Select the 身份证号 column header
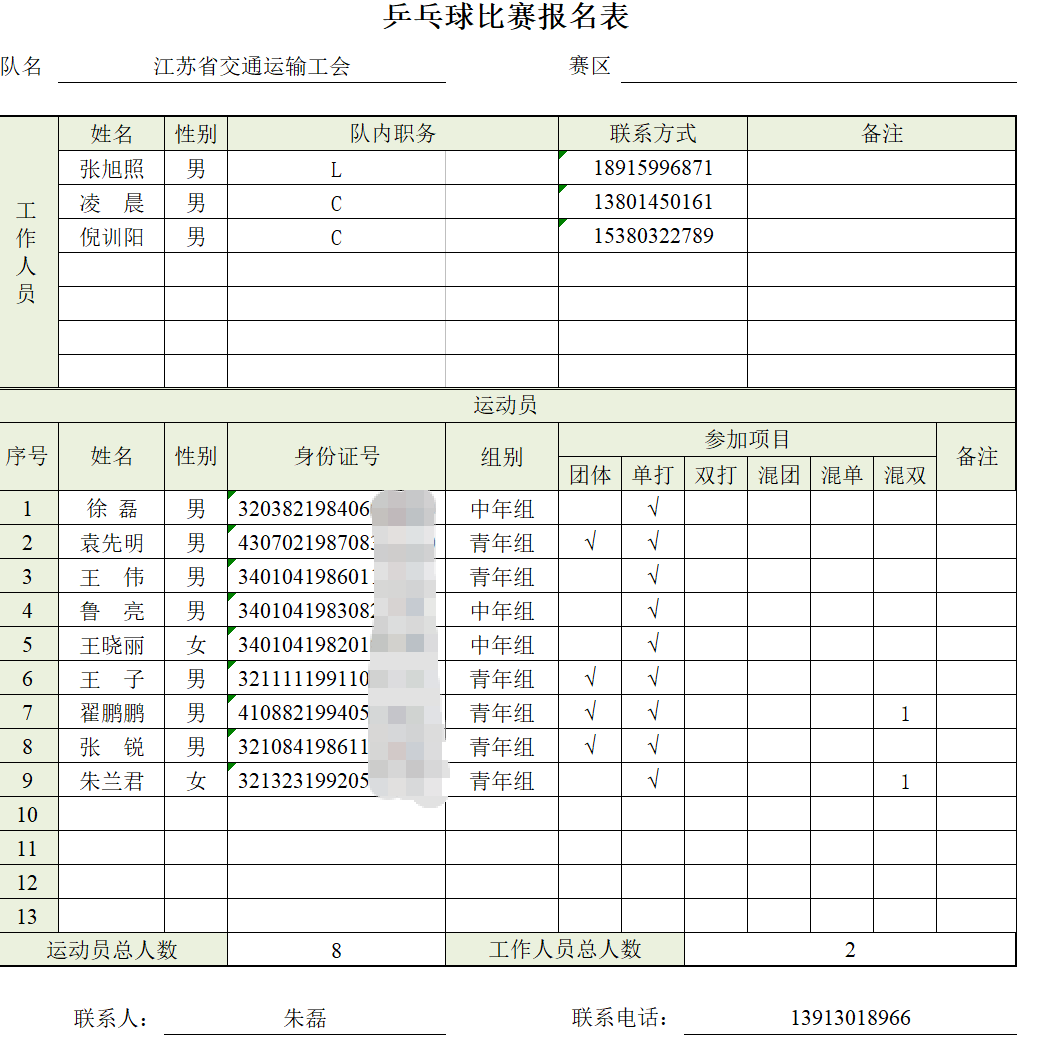The image size is (1044, 1042). (x=337, y=457)
